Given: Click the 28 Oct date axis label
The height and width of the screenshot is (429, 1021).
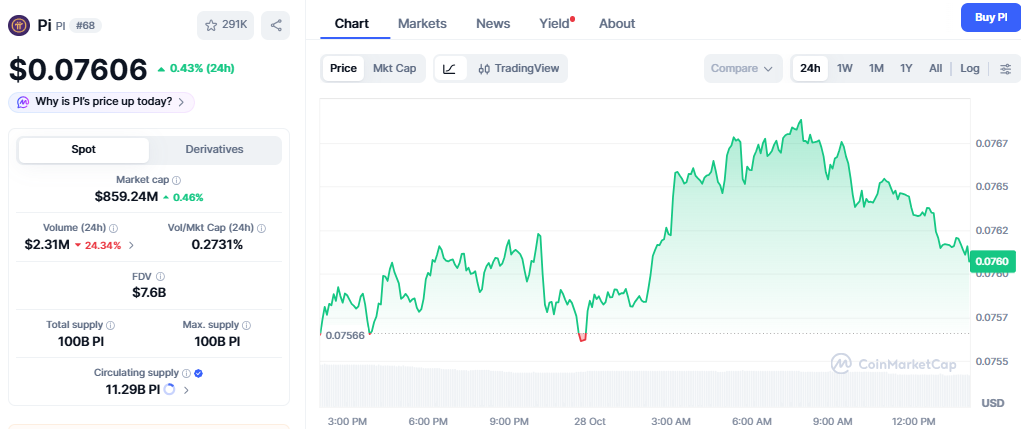Looking at the screenshot, I should [590, 421].
